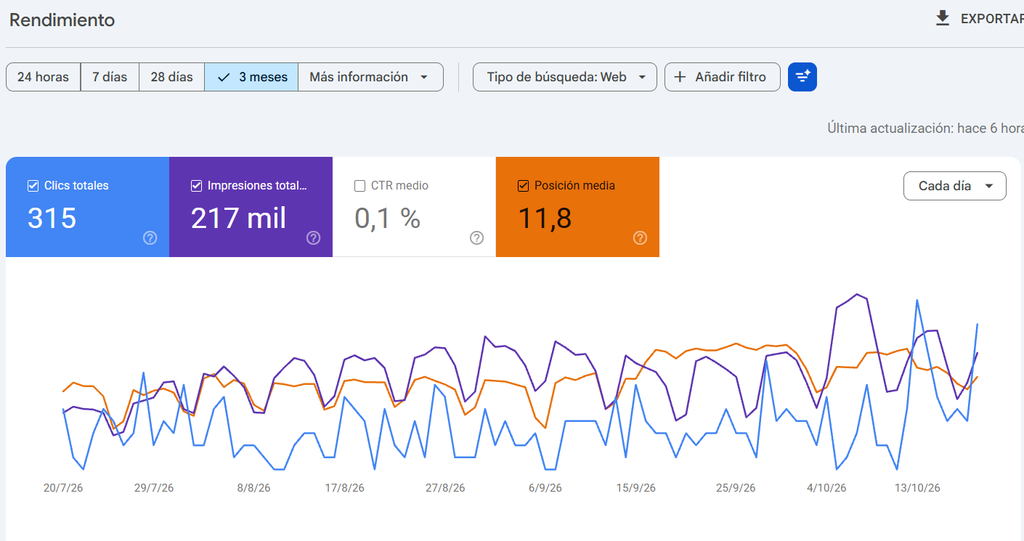Click the CTR medio 0,1 % card value

pos(387,218)
